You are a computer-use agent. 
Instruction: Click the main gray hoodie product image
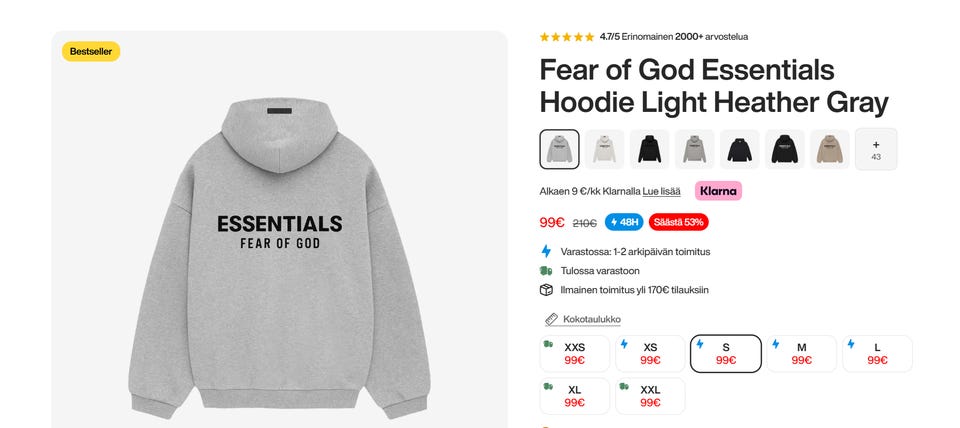click(279, 257)
